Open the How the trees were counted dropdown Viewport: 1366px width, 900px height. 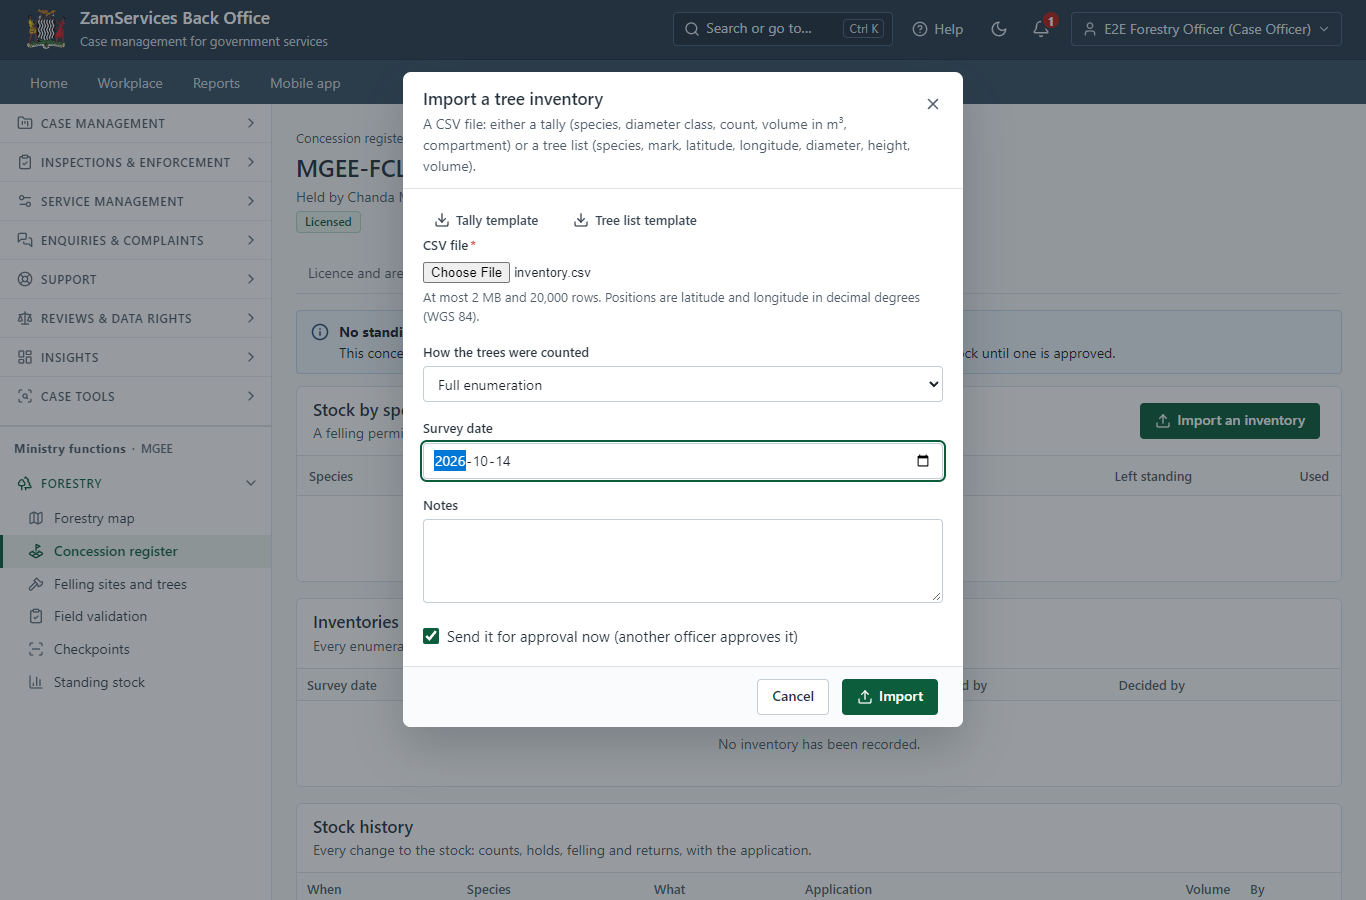pyautogui.click(x=683, y=384)
